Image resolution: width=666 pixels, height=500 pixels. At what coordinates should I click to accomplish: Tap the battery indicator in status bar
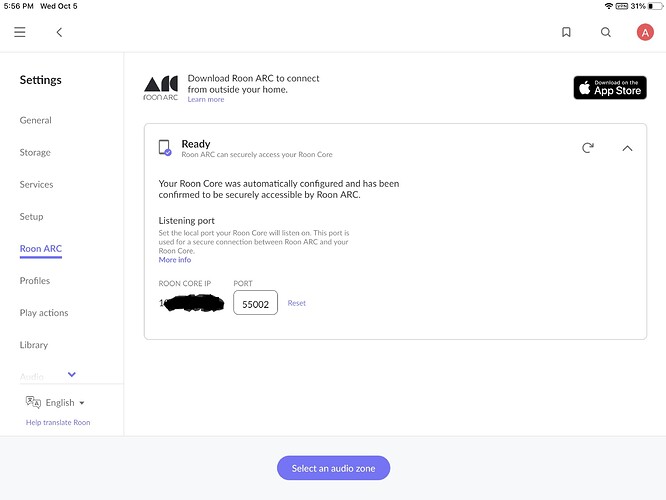[x=655, y=6]
